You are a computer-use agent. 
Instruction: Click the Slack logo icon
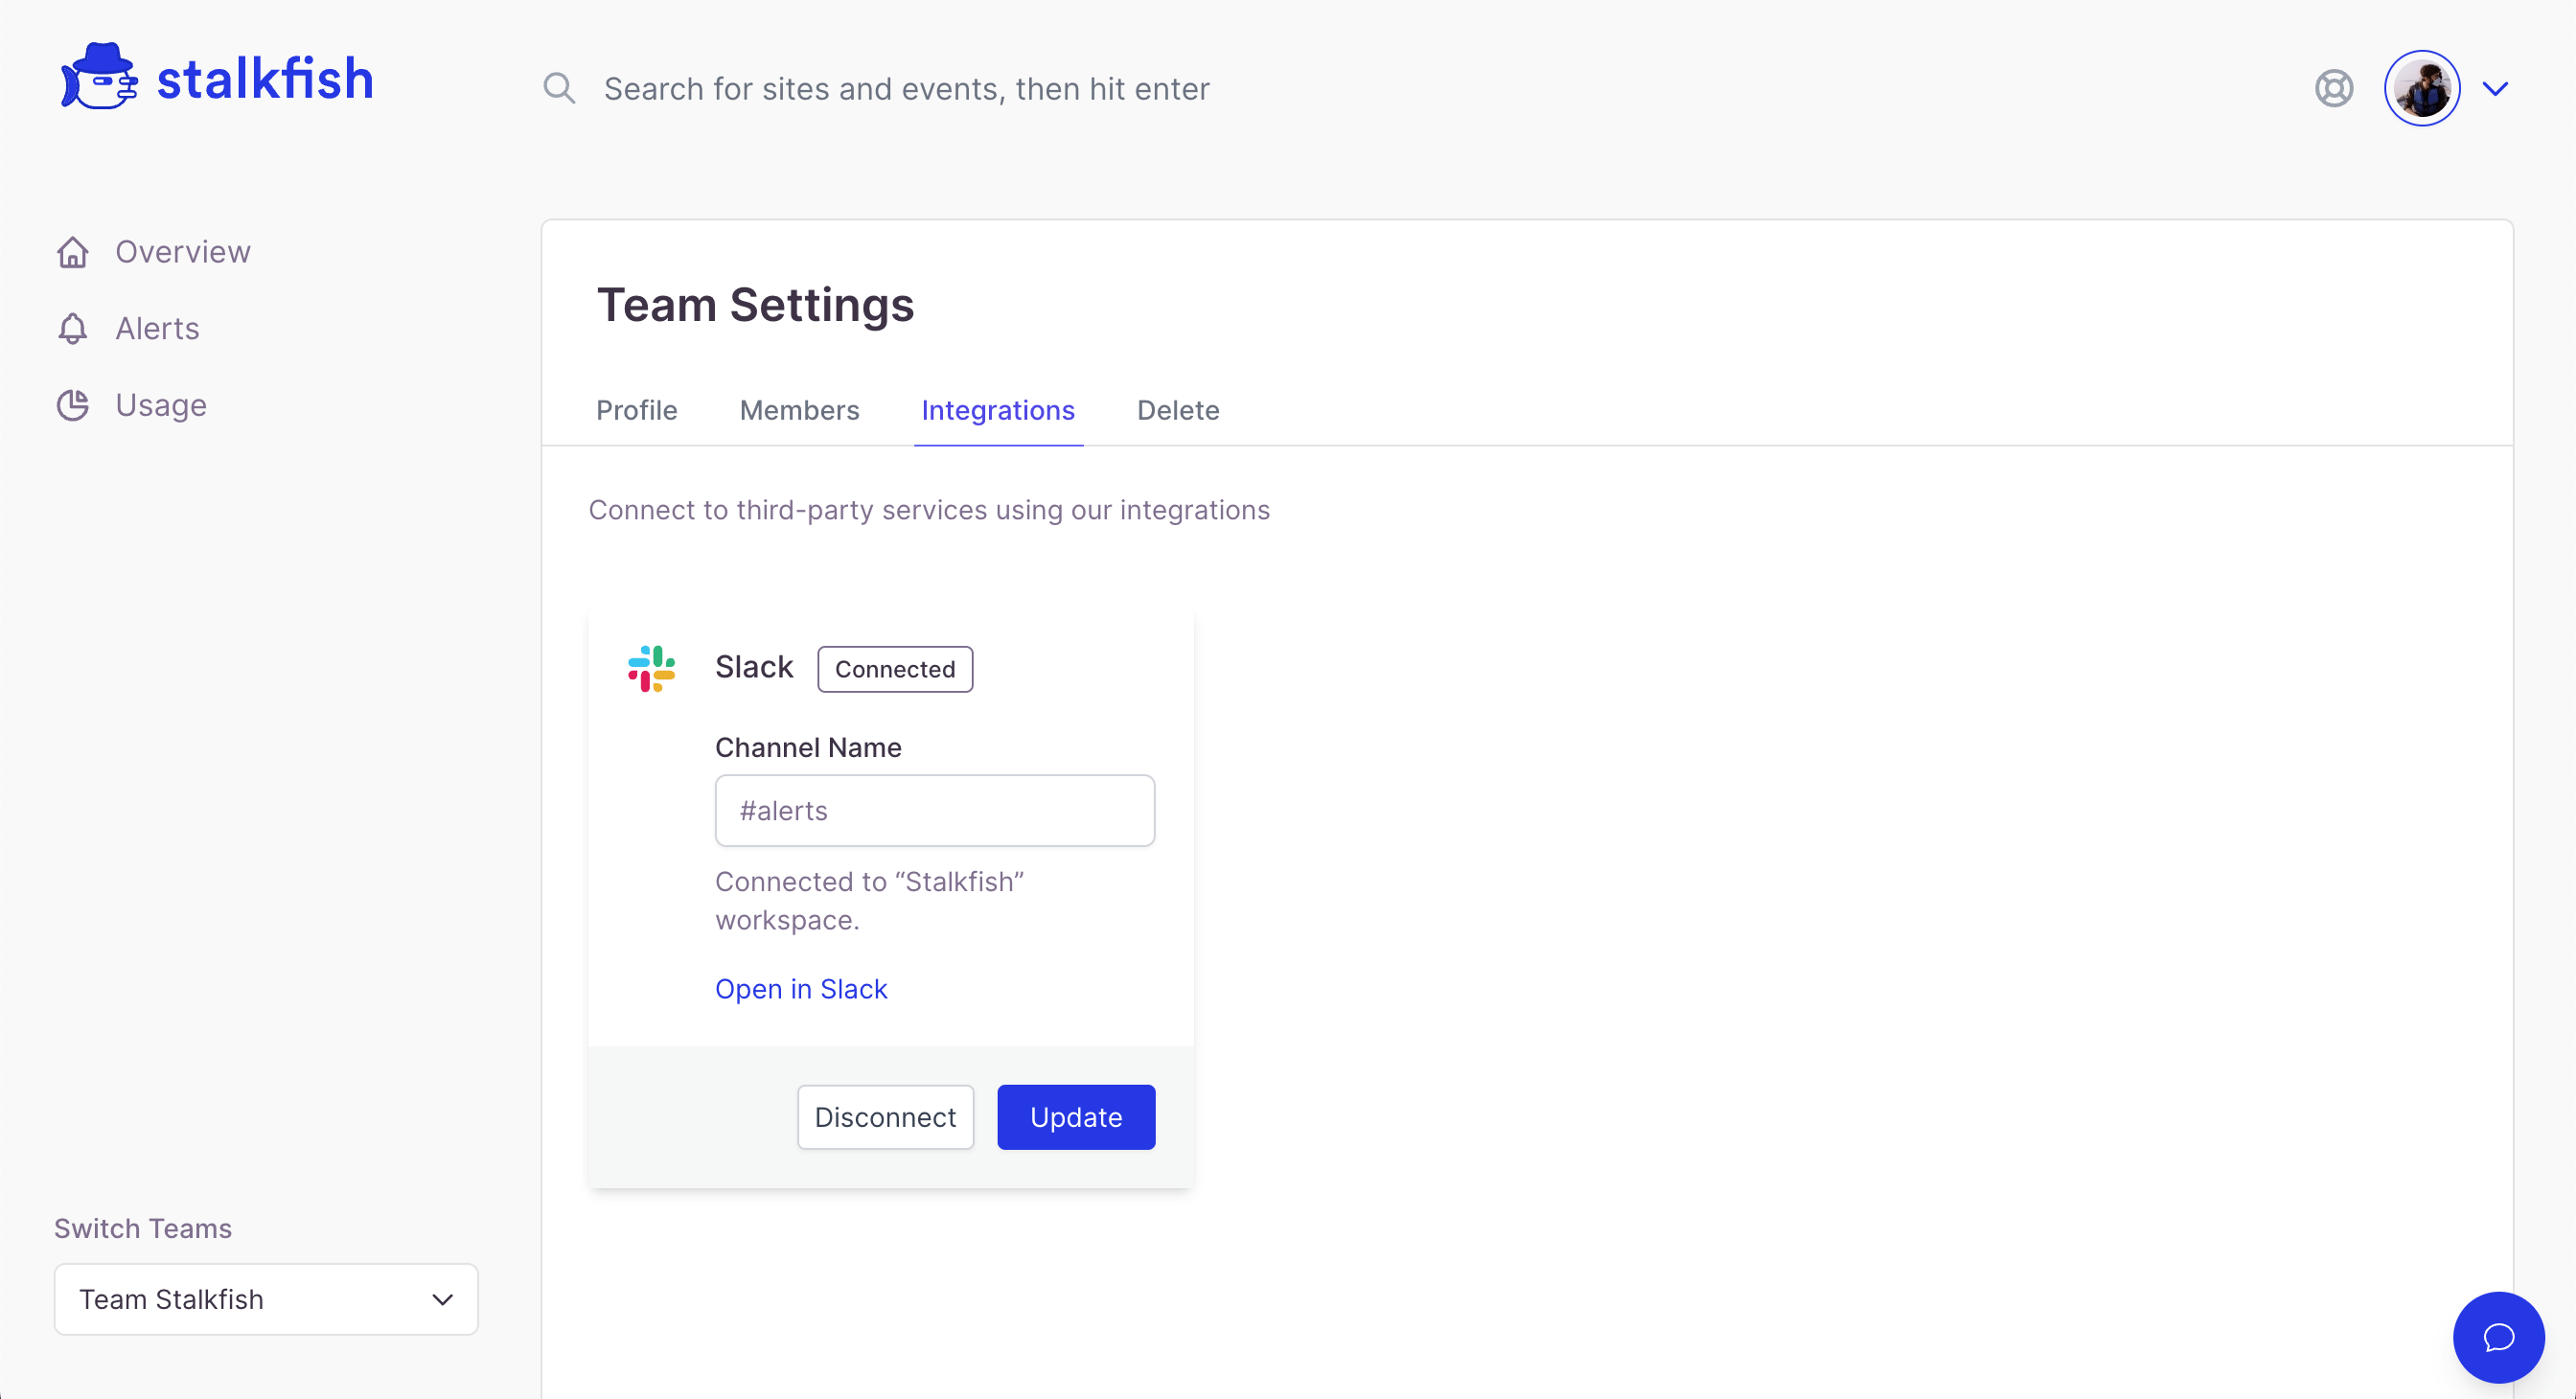651,668
